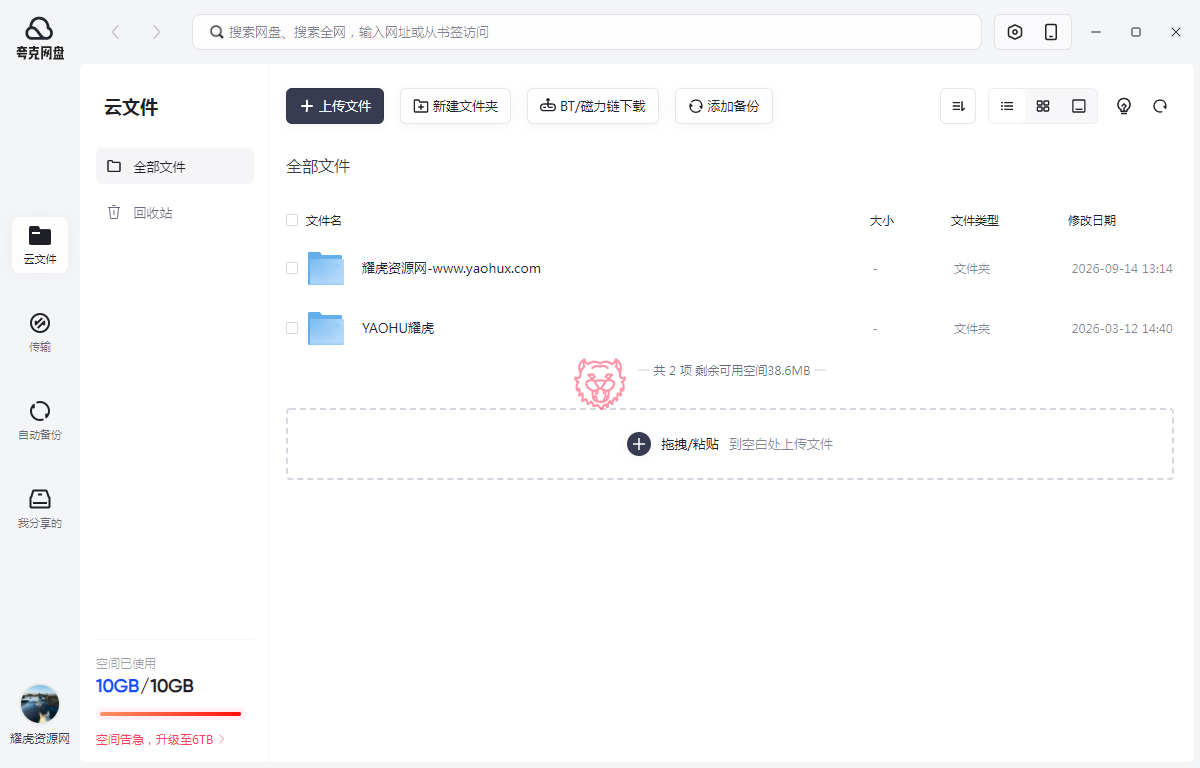Open the 传输 transfer sidebar icon
This screenshot has height=768, width=1200.
tap(40, 332)
